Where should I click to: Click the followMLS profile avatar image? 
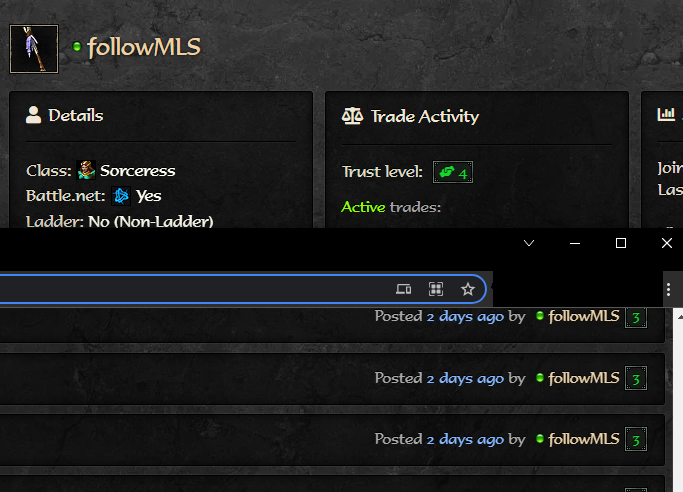coord(34,48)
